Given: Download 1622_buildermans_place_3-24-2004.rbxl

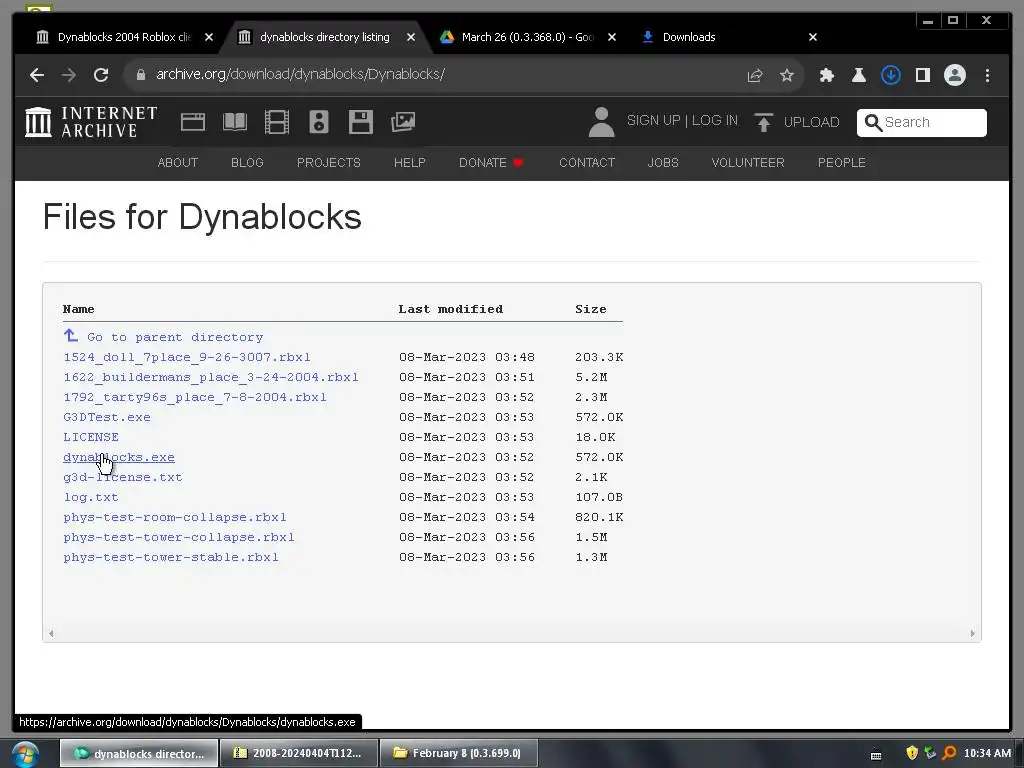Looking at the screenshot, I should click(211, 377).
